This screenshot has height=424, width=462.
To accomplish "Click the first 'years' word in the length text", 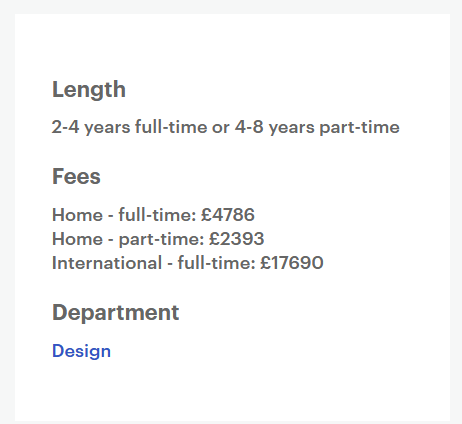I will (x=107, y=128).
